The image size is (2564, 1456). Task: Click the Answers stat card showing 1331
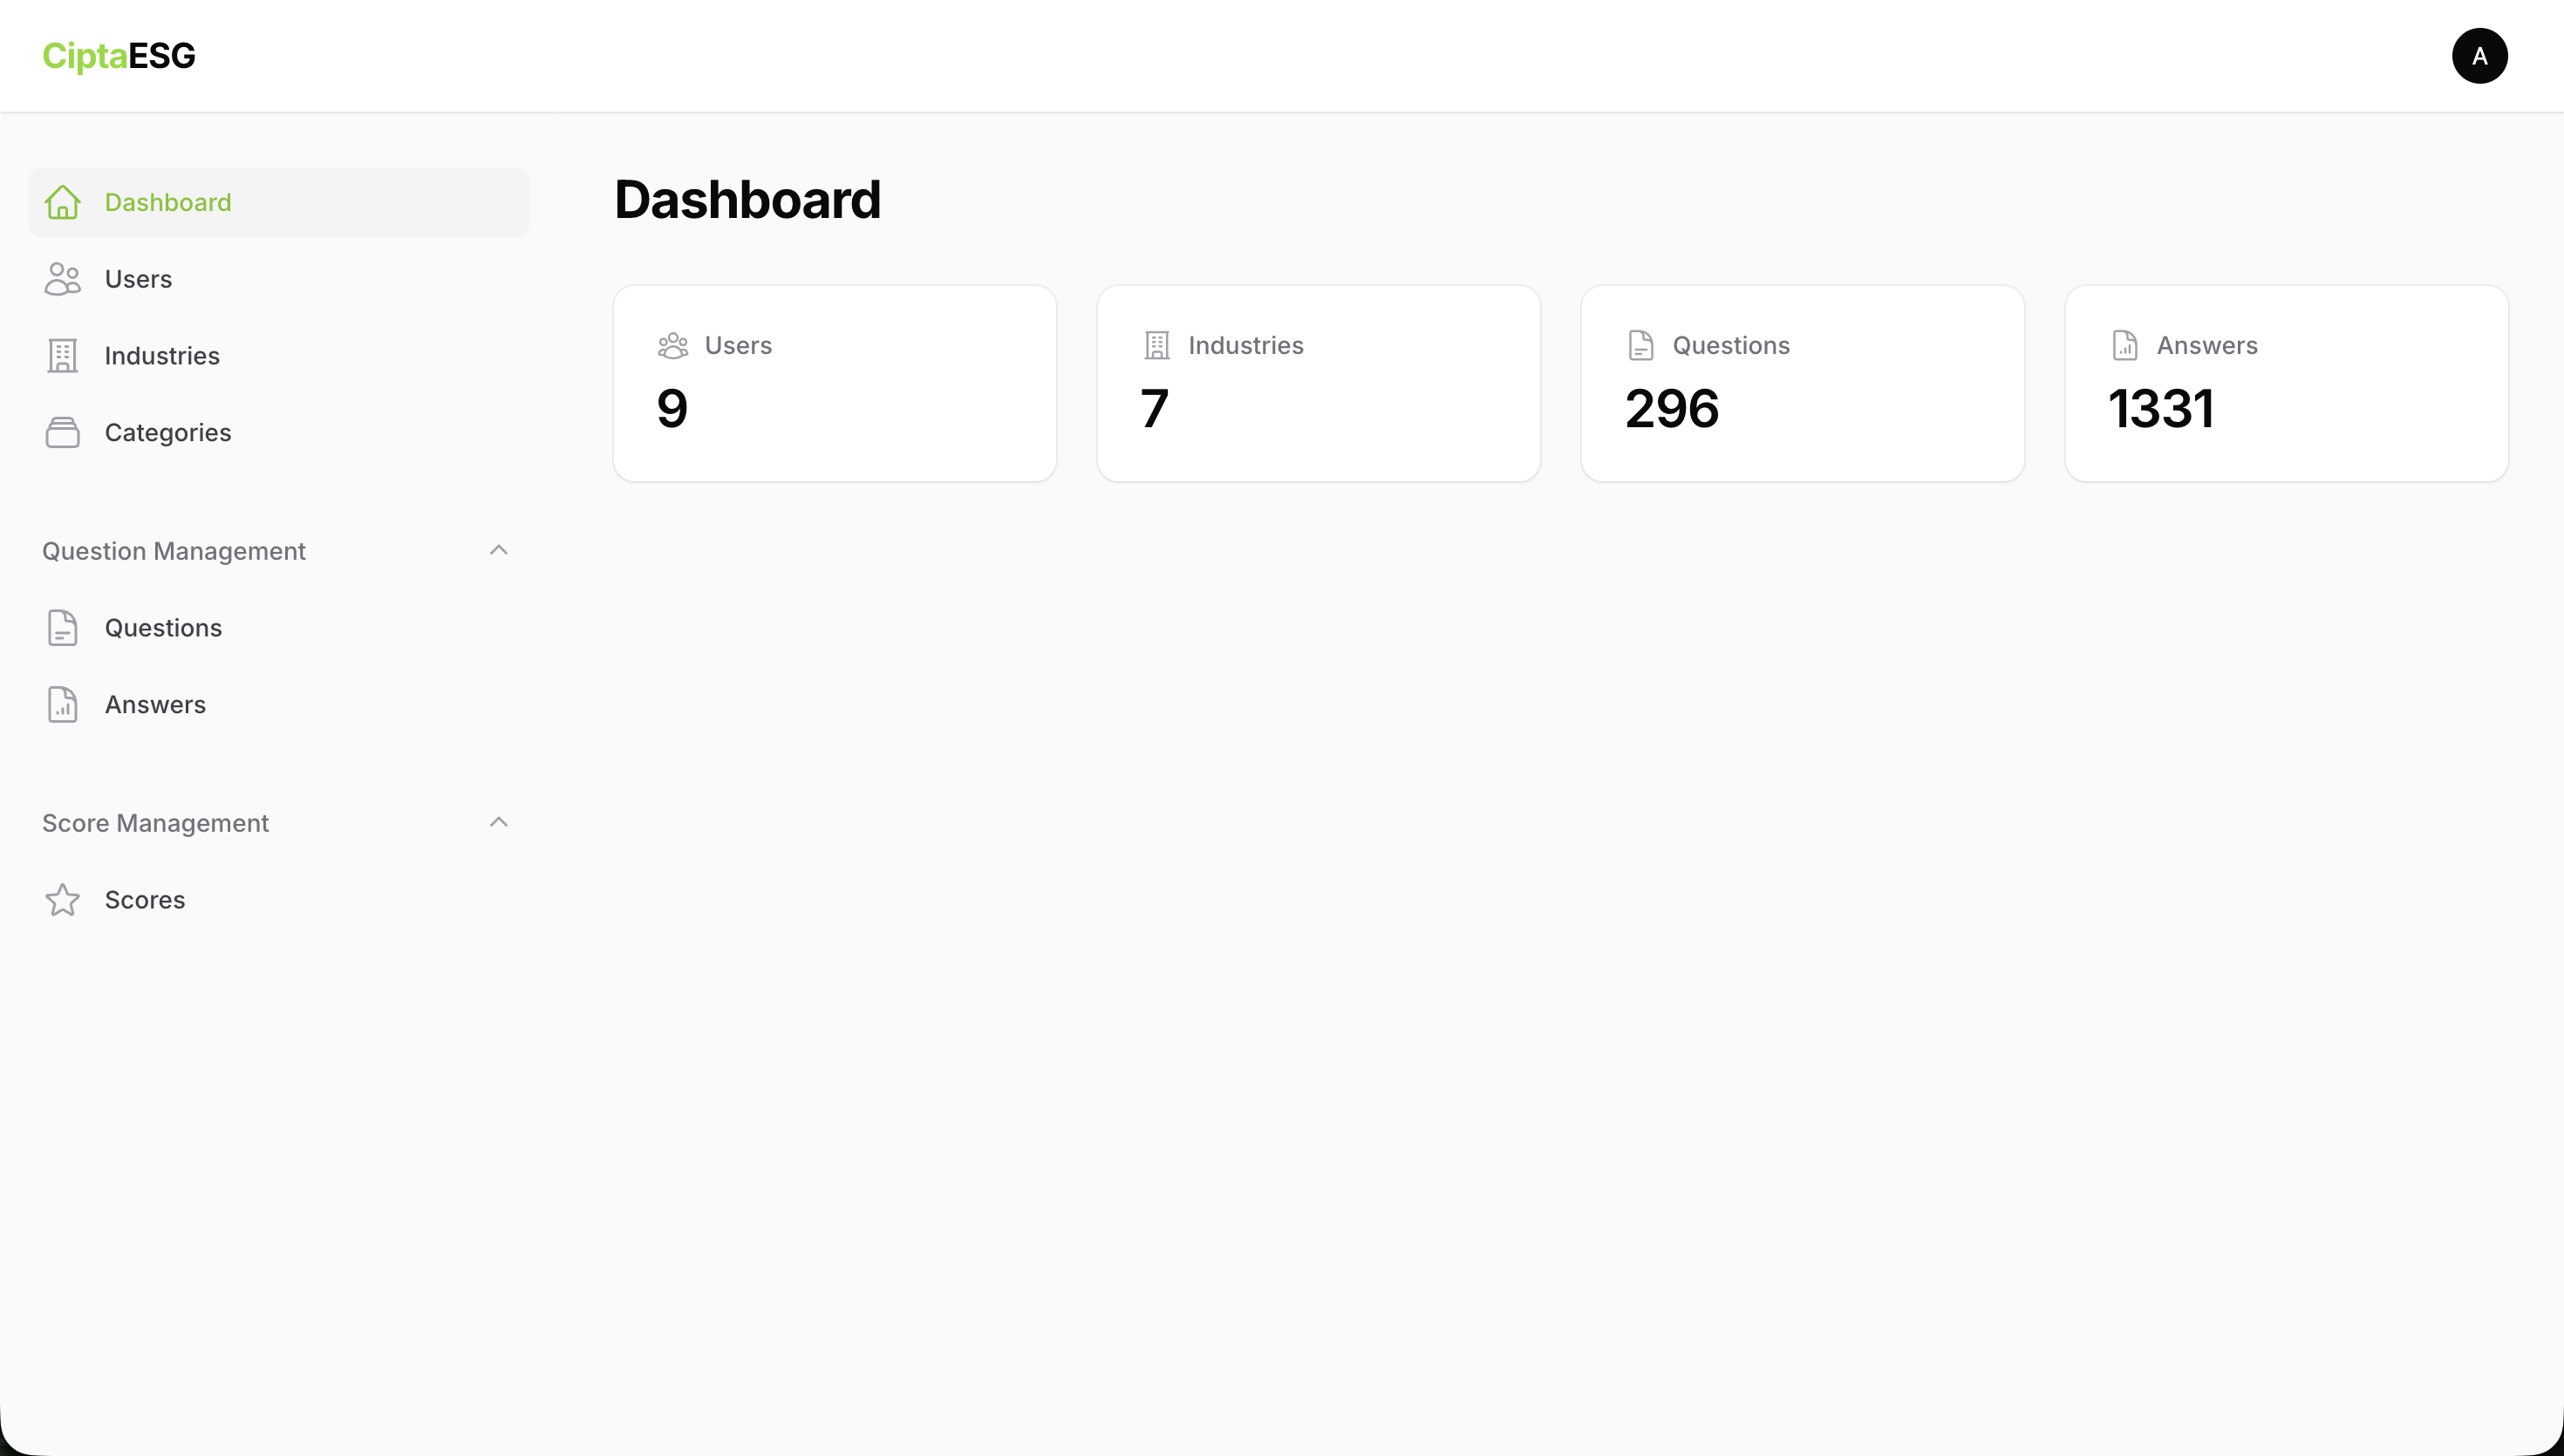coord(2286,384)
